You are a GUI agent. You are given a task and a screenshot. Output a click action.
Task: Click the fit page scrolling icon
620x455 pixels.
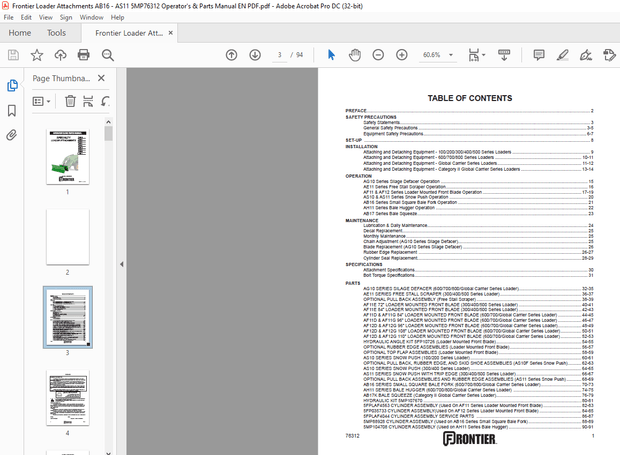(474, 55)
